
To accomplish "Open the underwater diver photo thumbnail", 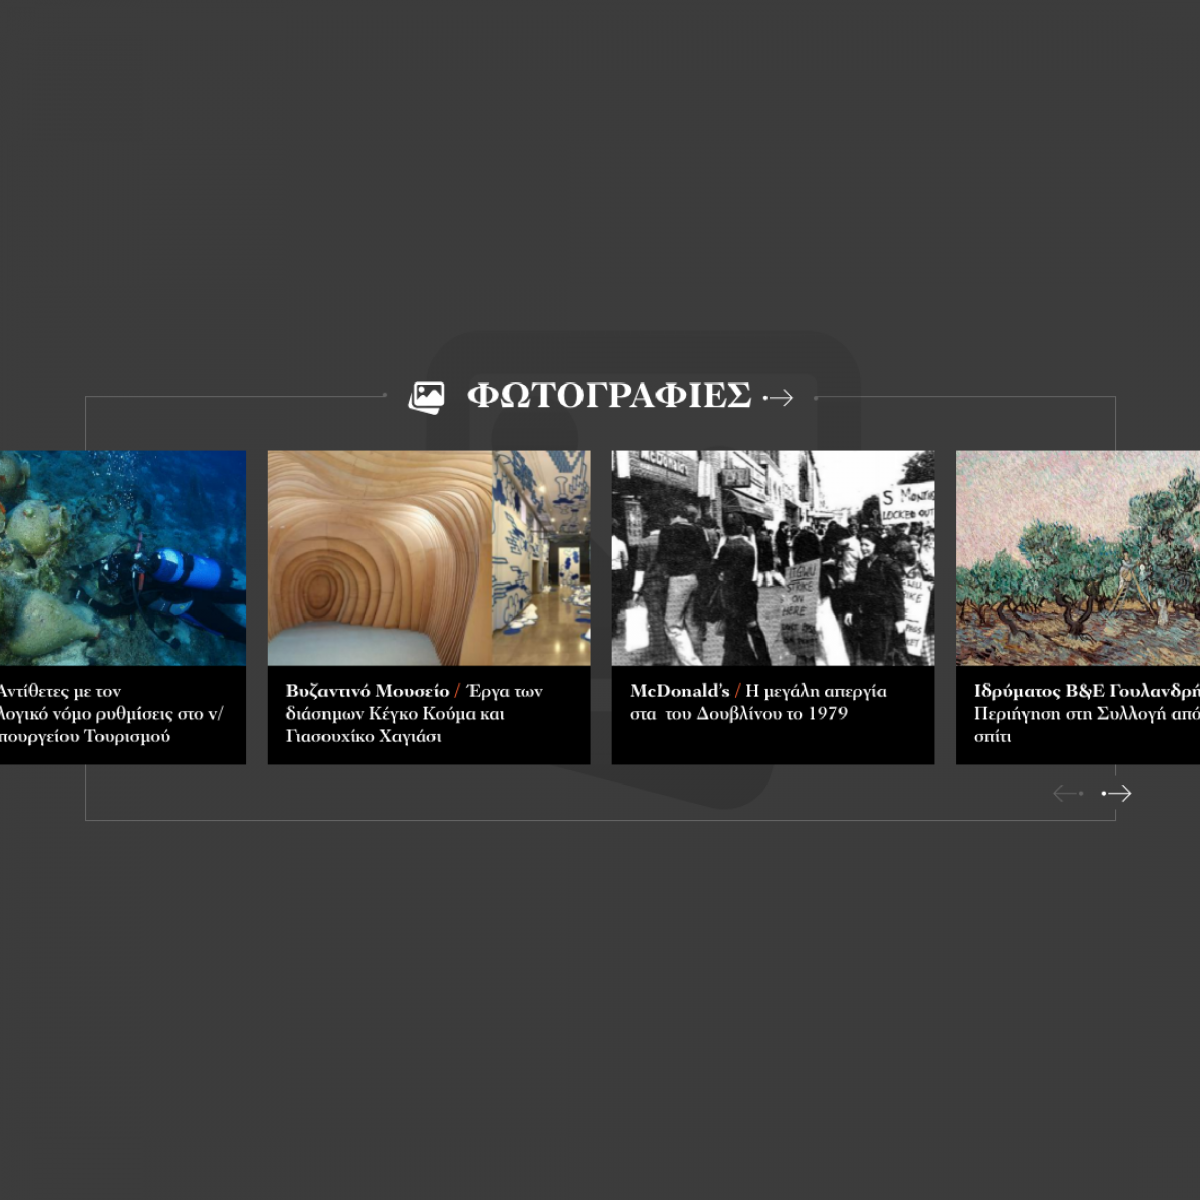I will point(123,558).
